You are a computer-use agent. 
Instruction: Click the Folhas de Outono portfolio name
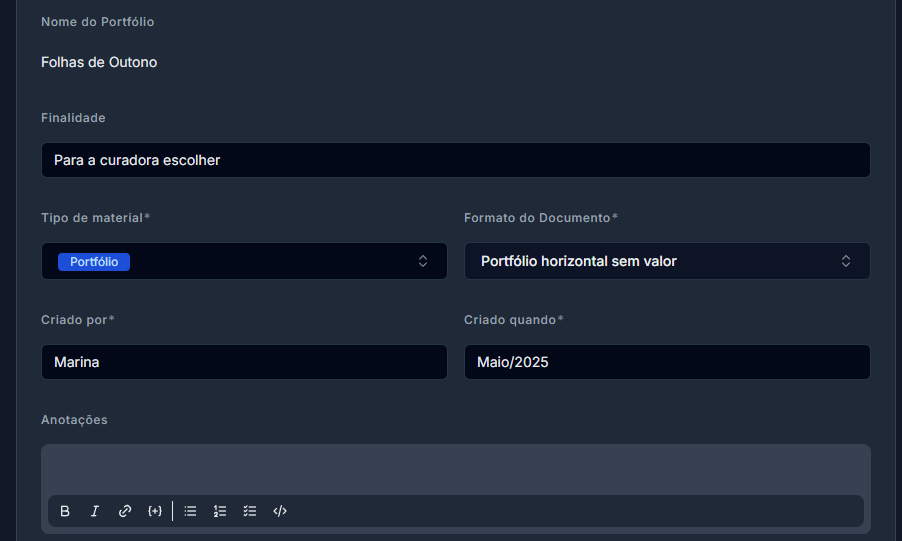click(x=99, y=62)
